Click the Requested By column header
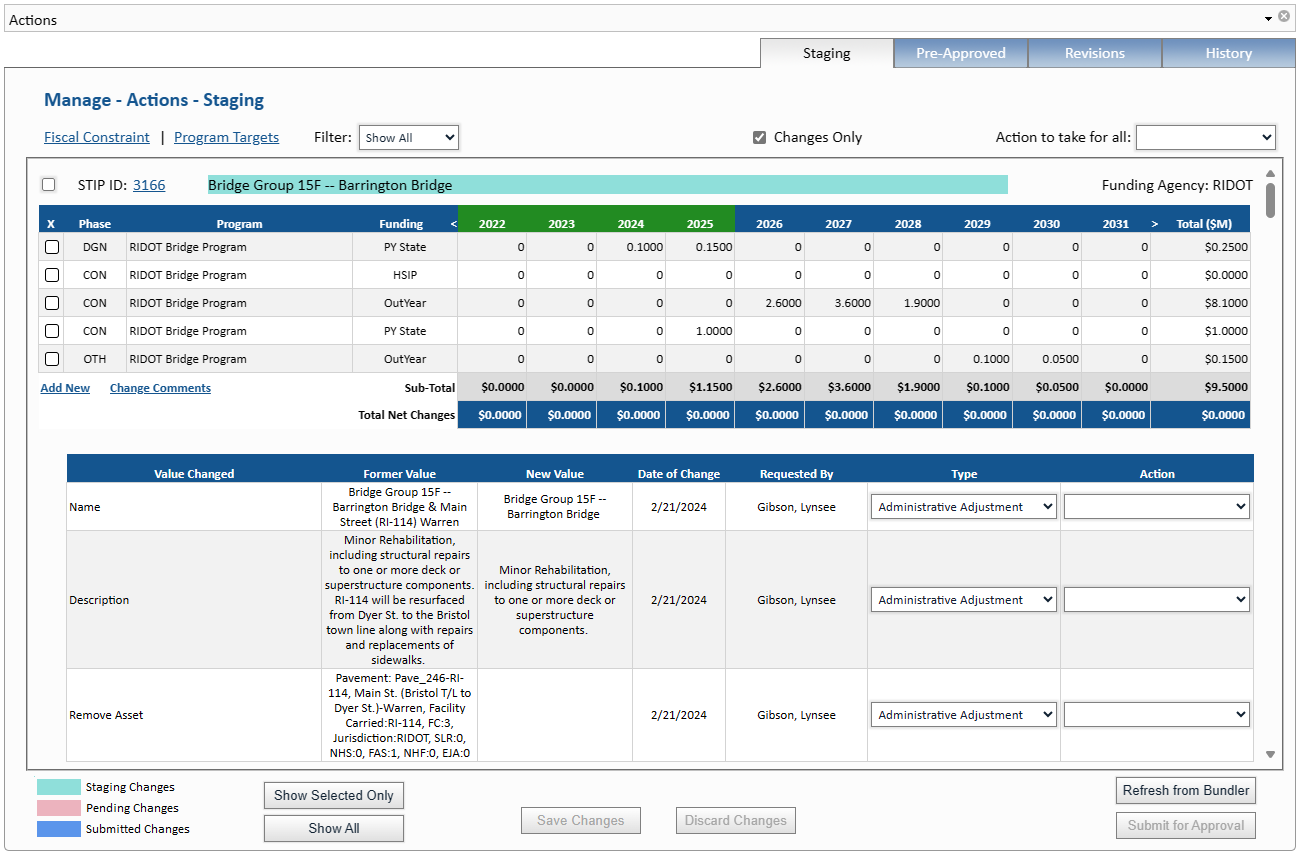Screen dimensions: 1299x855 click(796, 474)
